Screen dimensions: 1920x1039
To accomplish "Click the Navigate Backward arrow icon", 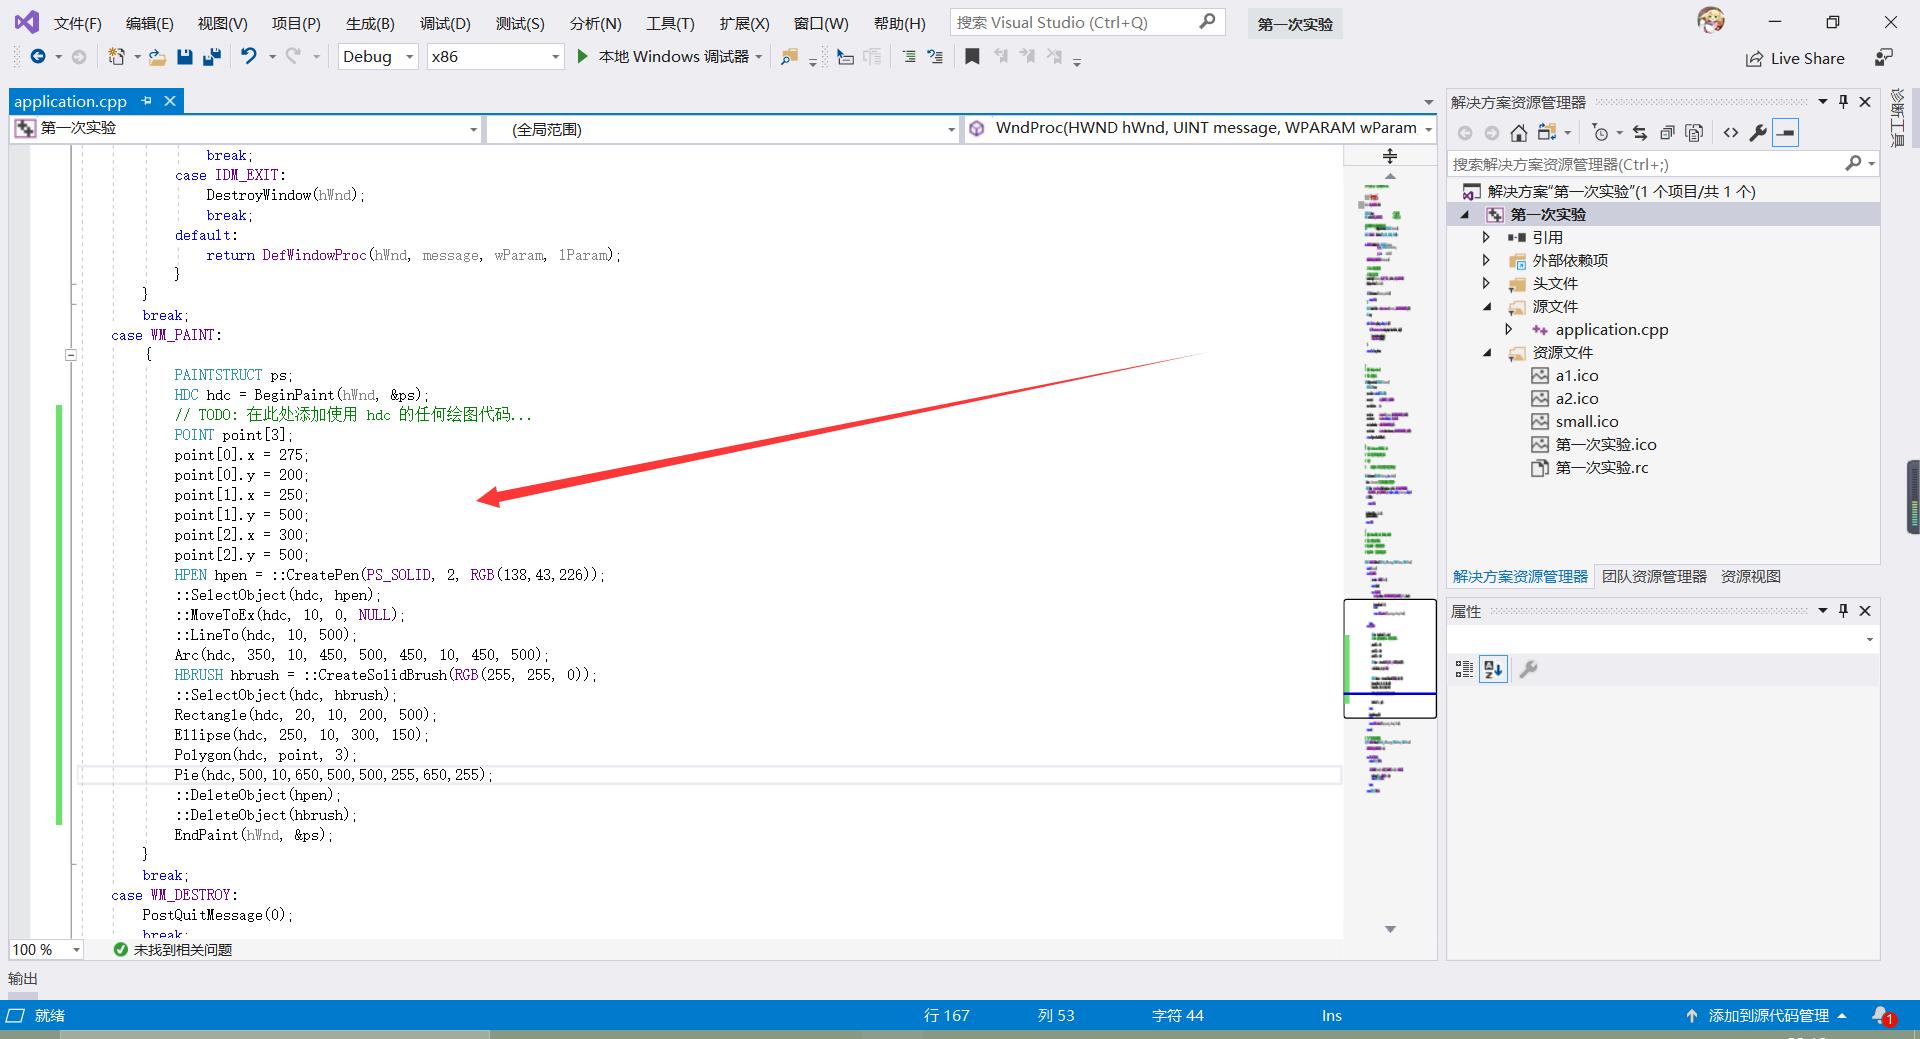I will click(x=38, y=57).
